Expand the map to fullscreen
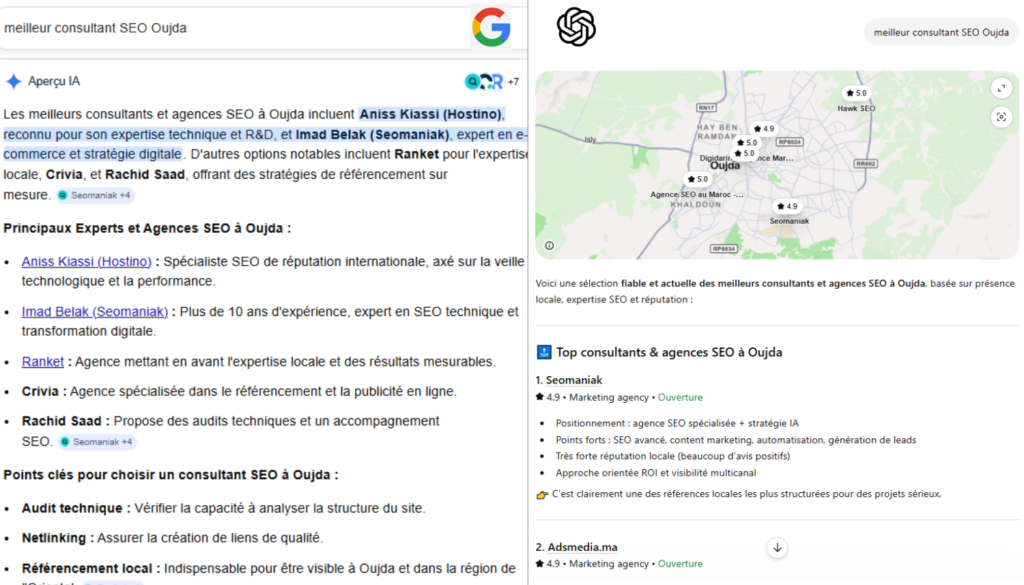1024x585 pixels. point(1001,88)
